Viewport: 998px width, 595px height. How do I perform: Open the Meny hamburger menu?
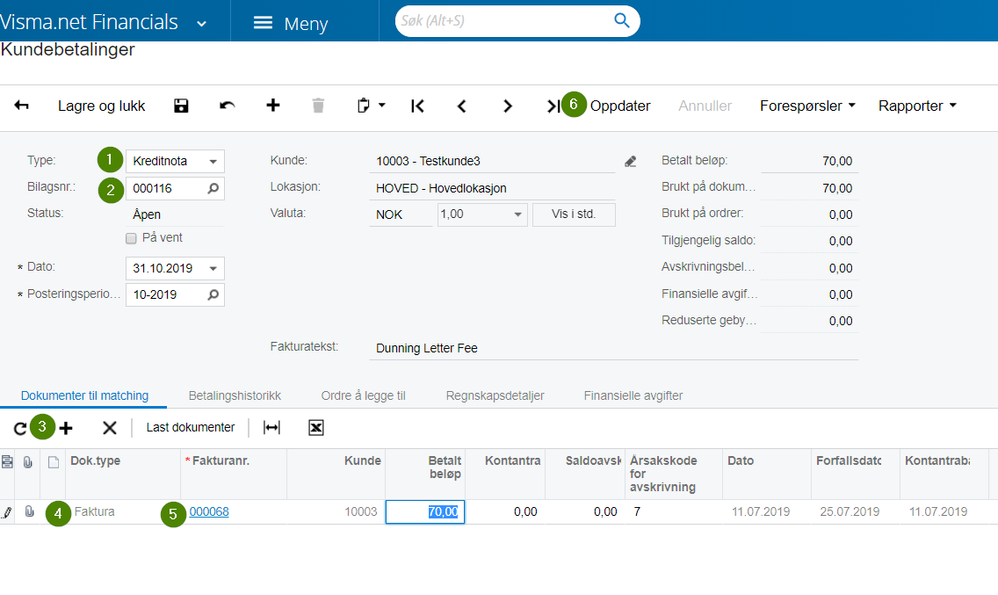(291, 24)
